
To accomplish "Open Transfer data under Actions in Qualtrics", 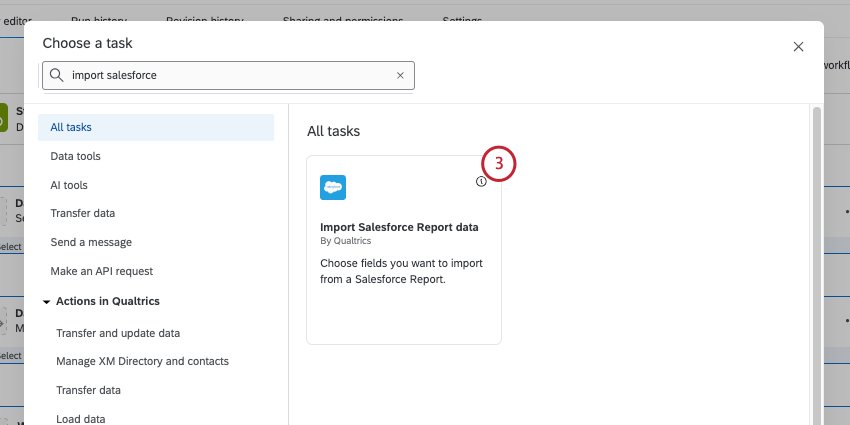I will 89,390.
